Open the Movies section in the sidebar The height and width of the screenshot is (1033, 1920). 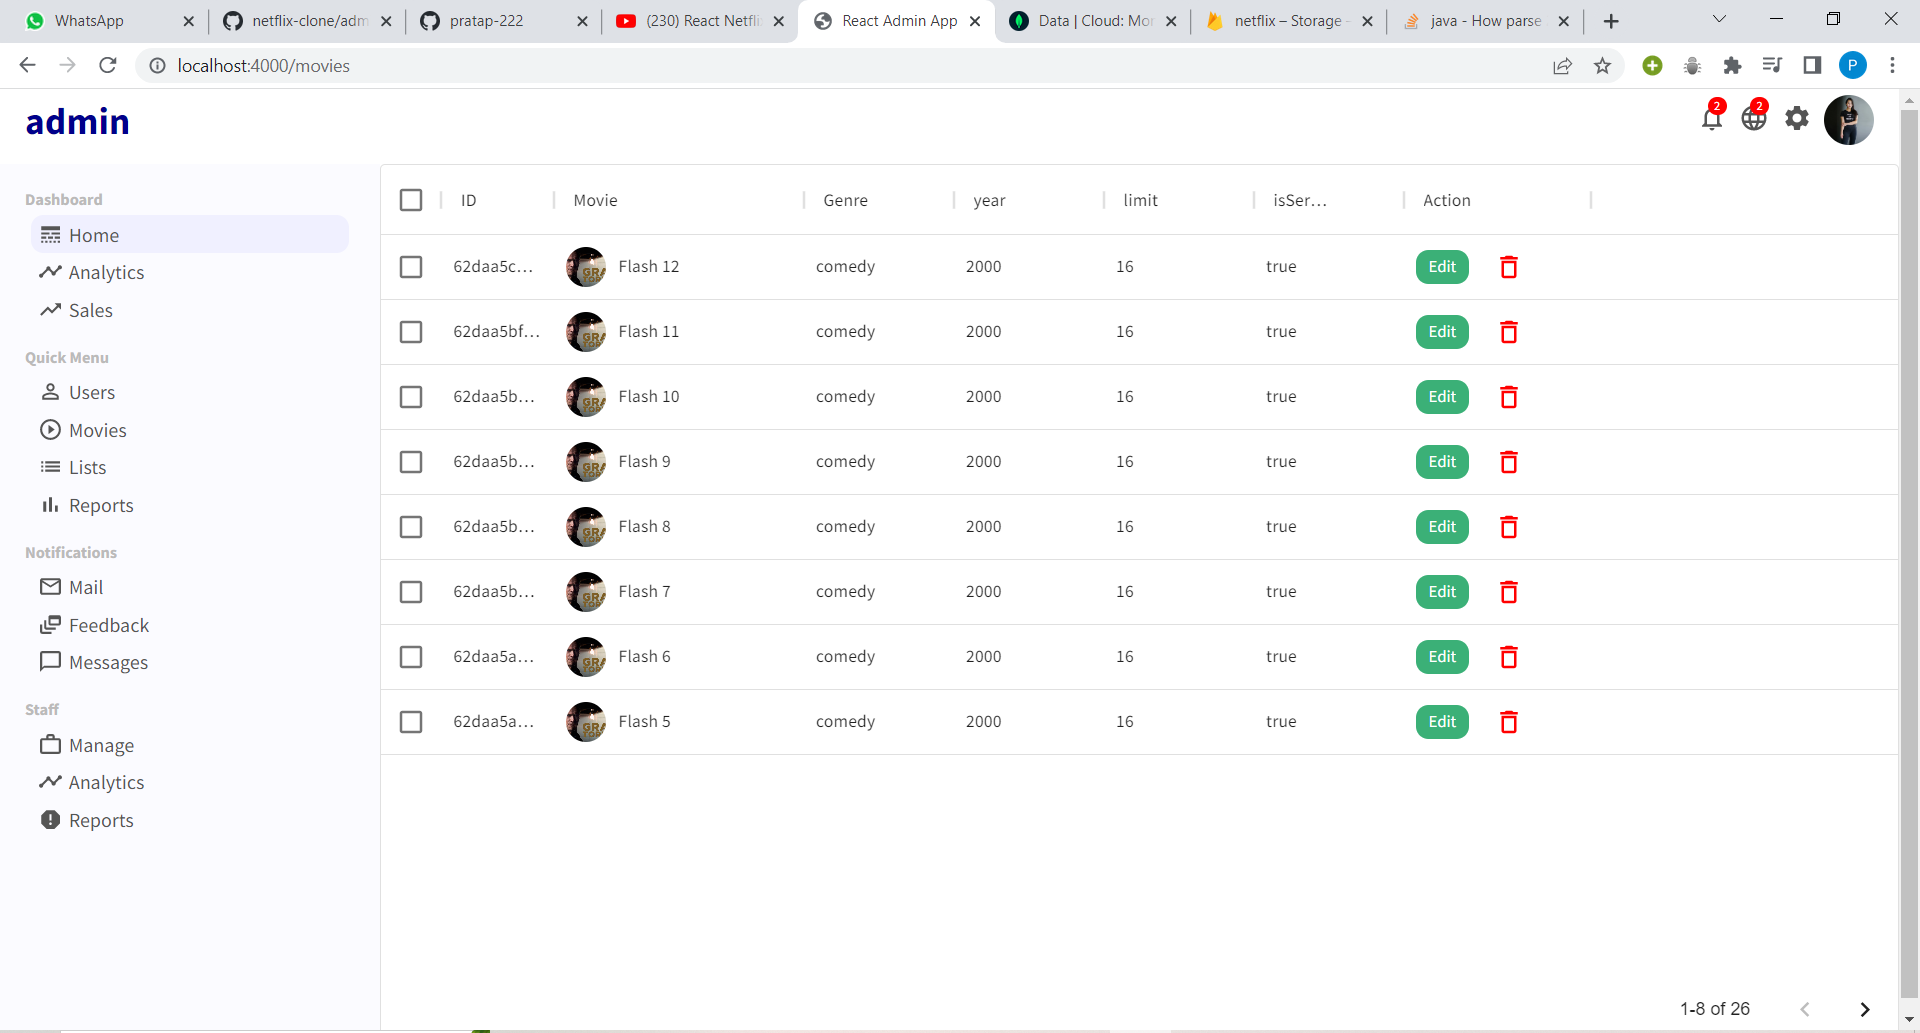point(97,430)
